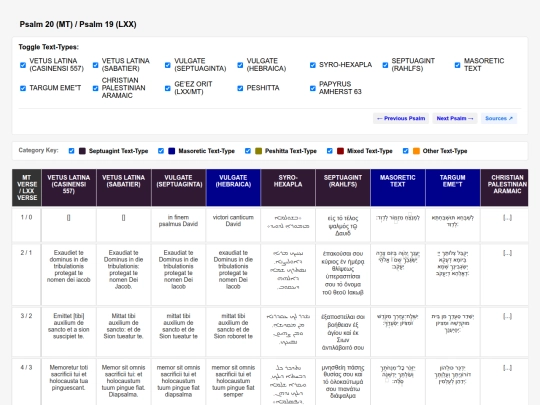Viewport: 540px width, 405px height.
Task: Toggle the Peshitta checkbox
Action: pyautogui.click(x=240, y=89)
